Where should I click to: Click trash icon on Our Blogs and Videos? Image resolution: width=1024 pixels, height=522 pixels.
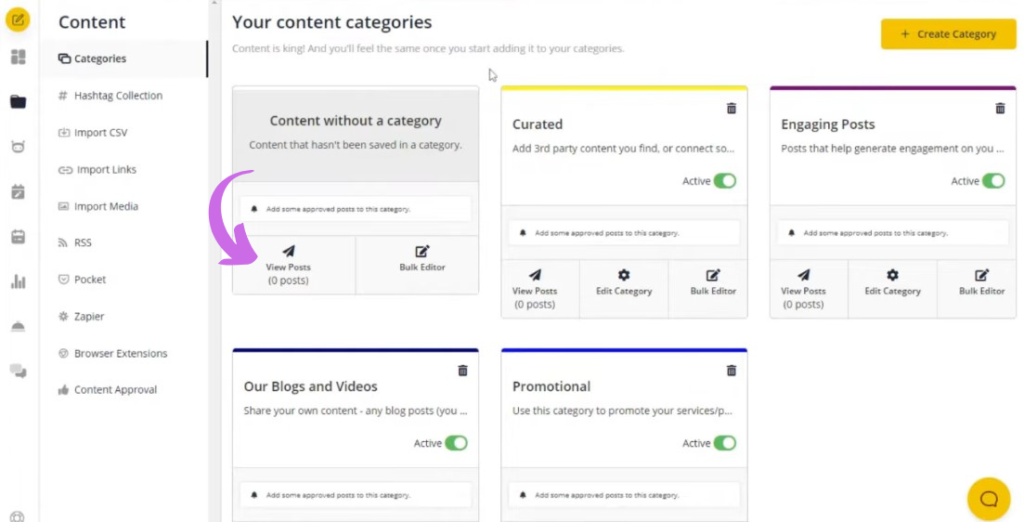(462, 370)
